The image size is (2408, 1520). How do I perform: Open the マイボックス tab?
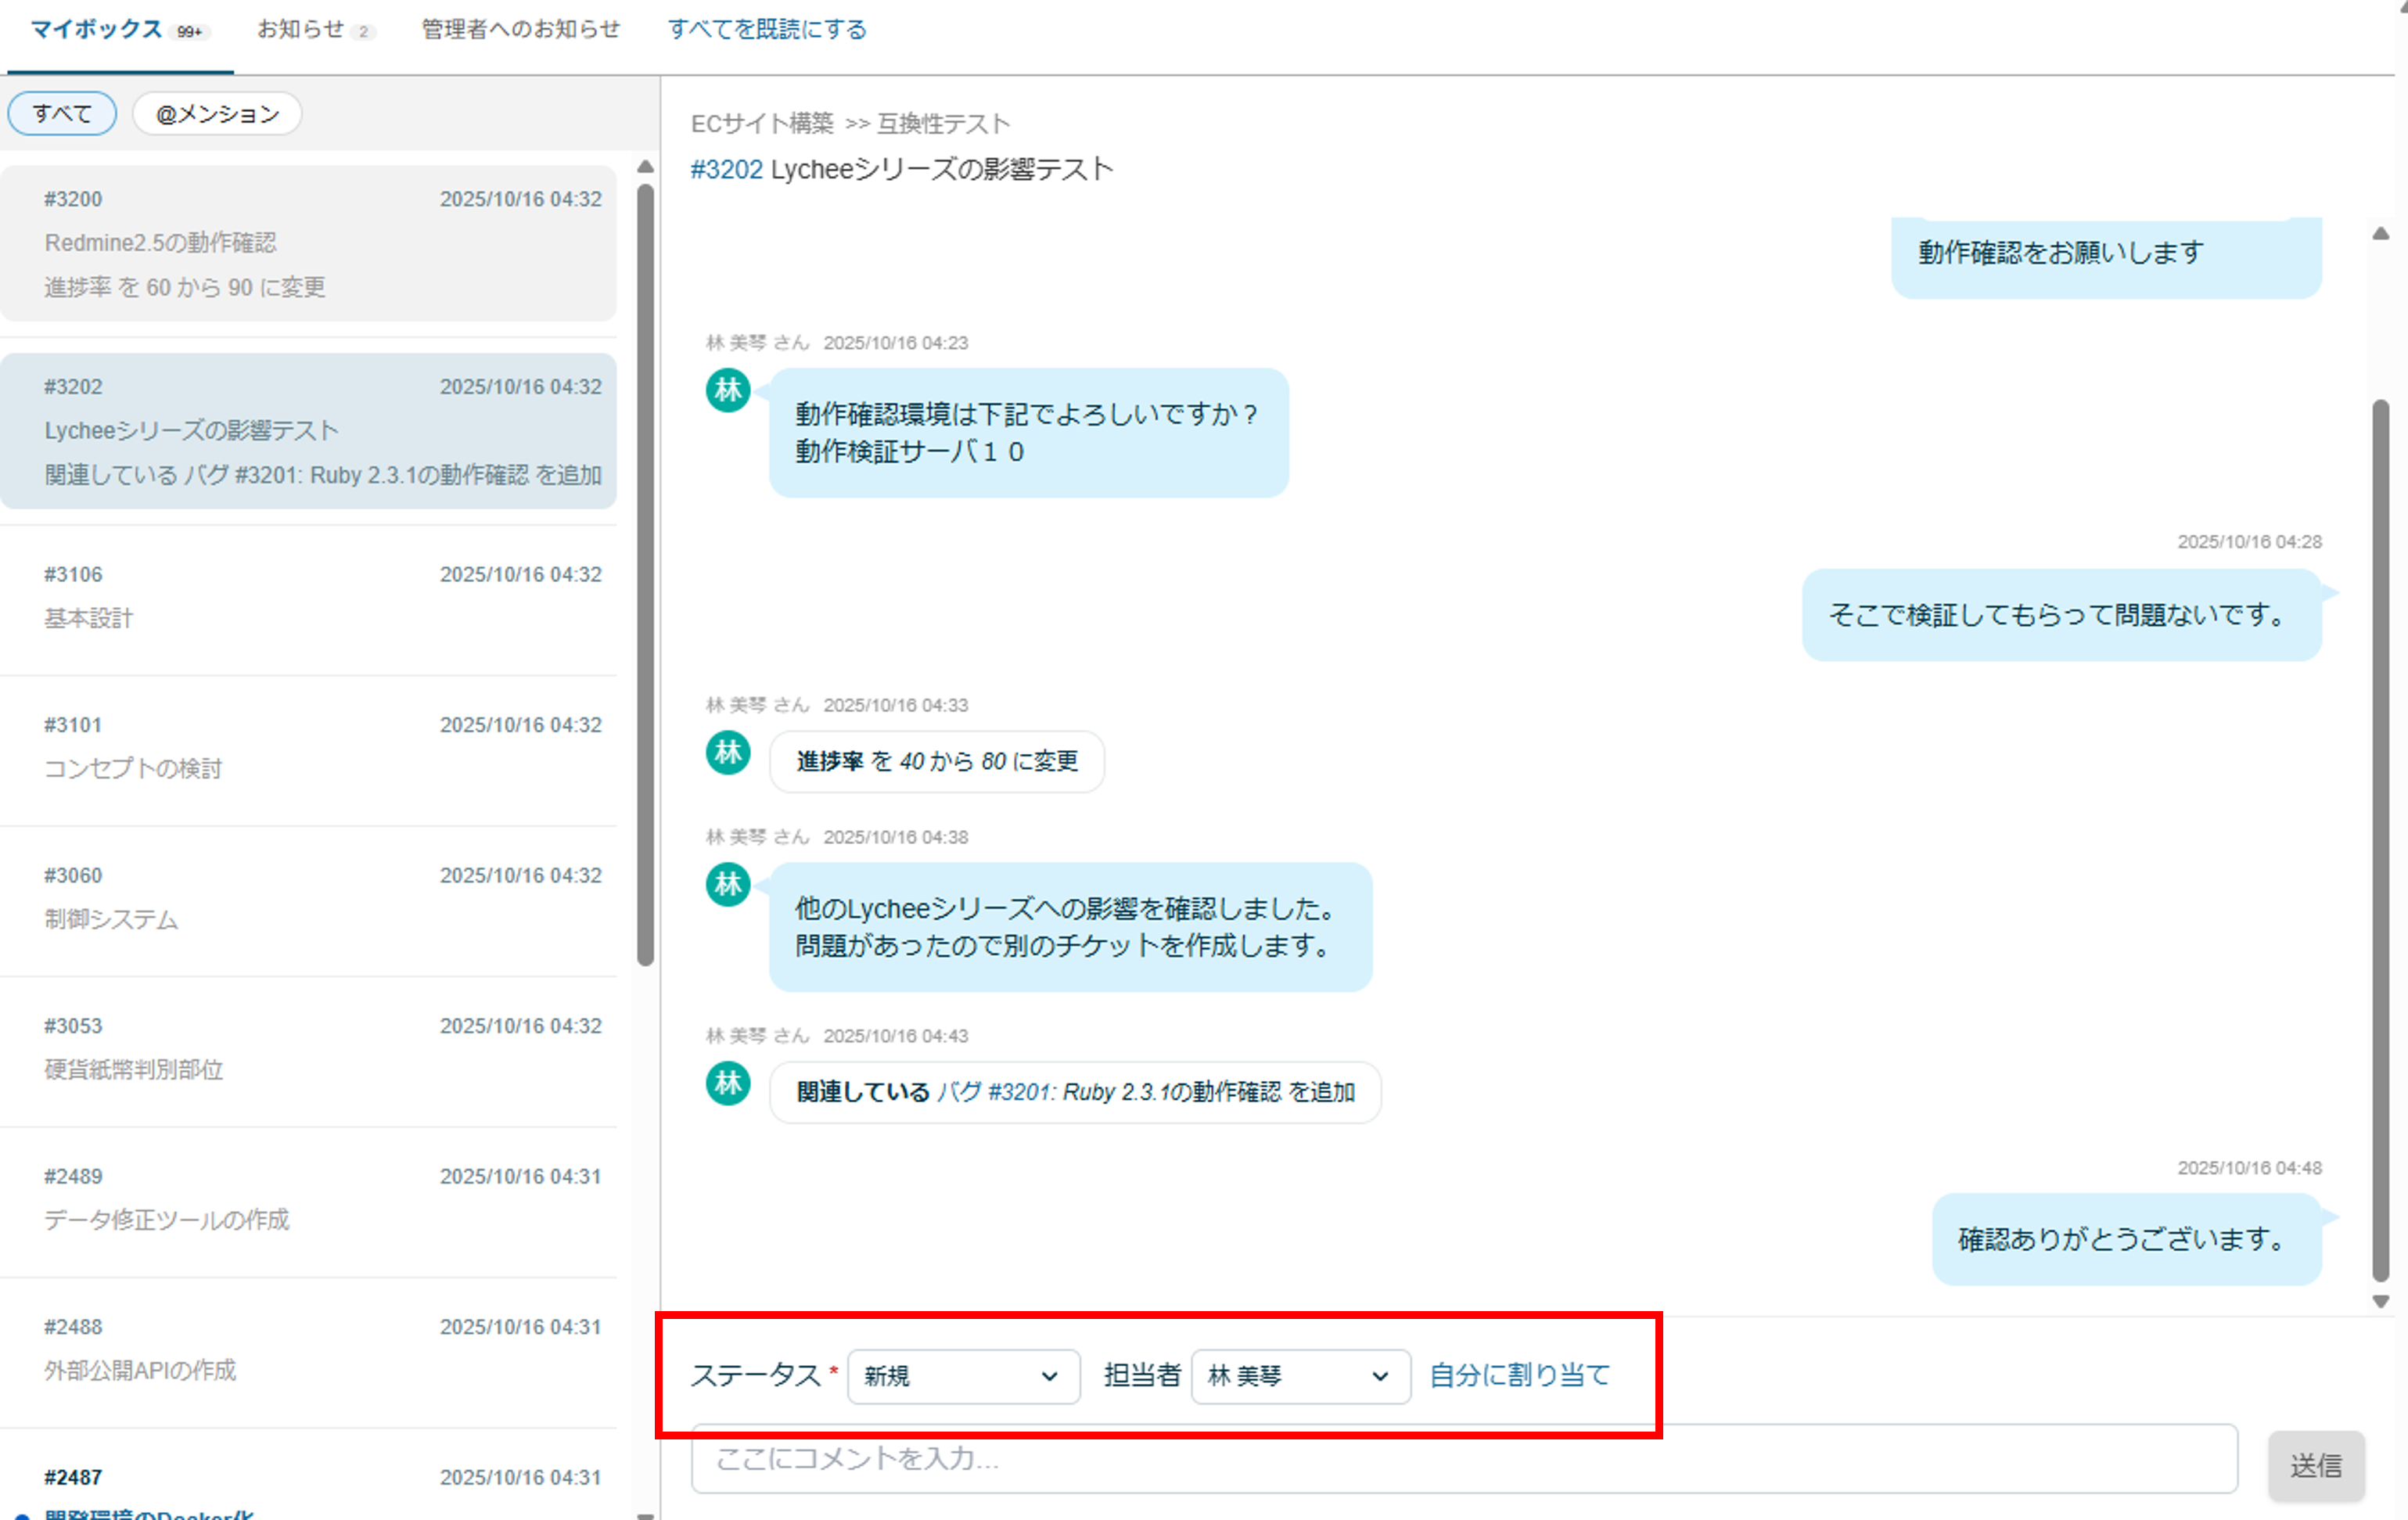[96, 29]
